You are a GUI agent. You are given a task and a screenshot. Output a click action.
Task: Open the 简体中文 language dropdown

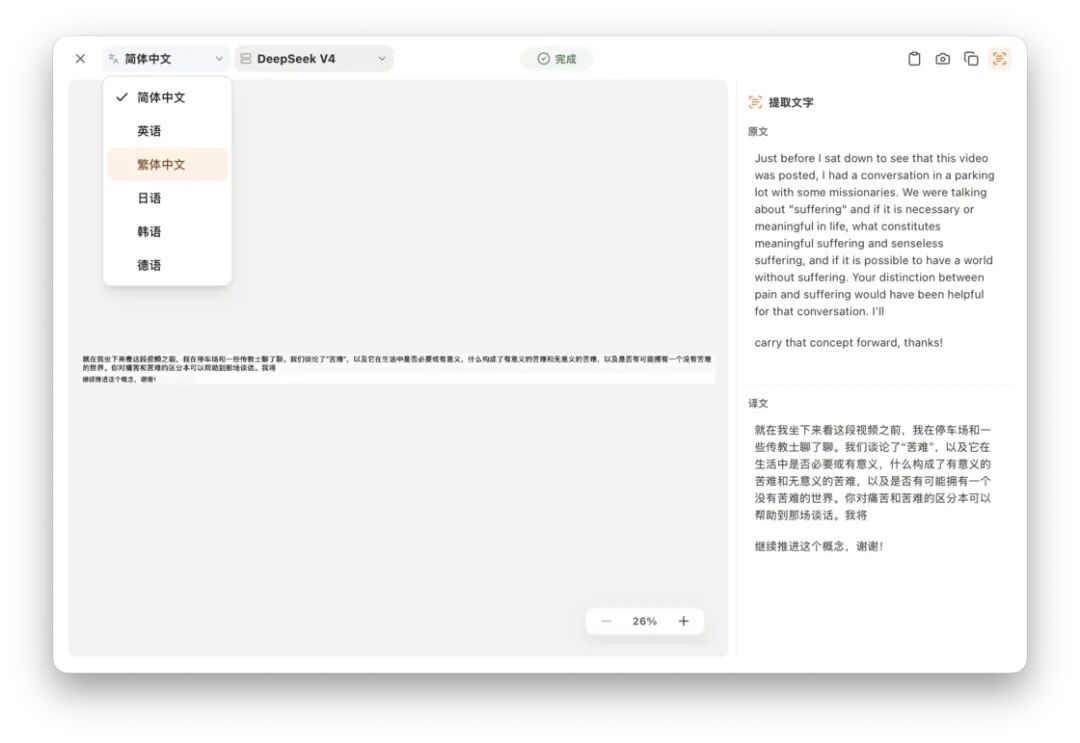click(x=167, y=59)
